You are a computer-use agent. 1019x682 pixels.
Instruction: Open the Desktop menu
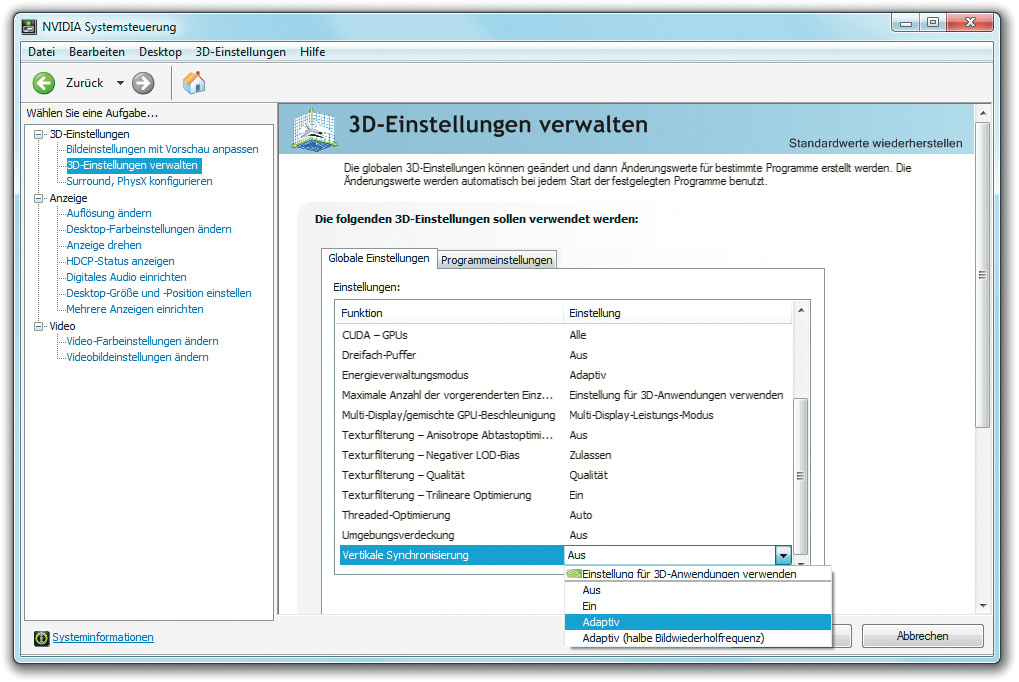tap(161, 52)
